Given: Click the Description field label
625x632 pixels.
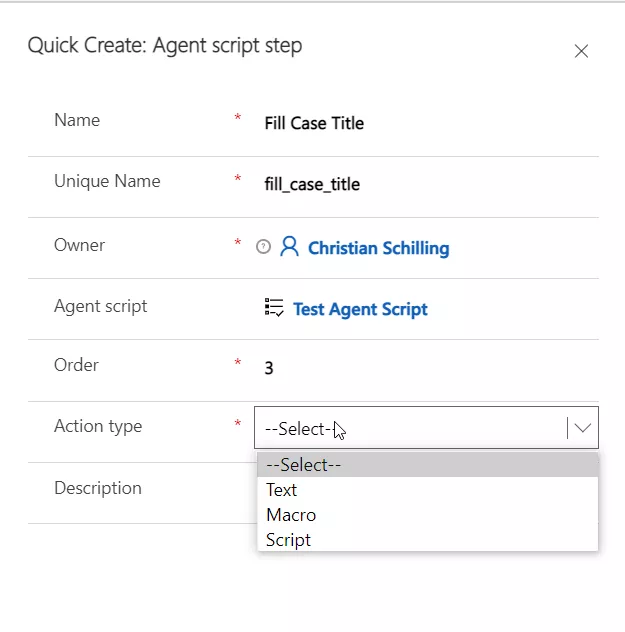Looking at the screenshot, I should tap(98, 488).
